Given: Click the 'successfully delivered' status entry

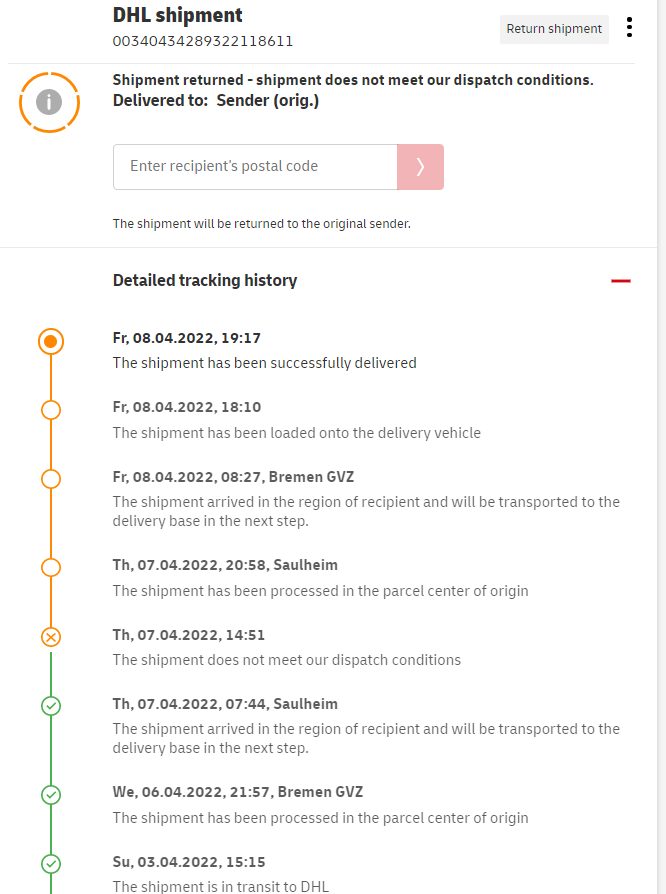Looking at the screenshot, I should 264,363.
